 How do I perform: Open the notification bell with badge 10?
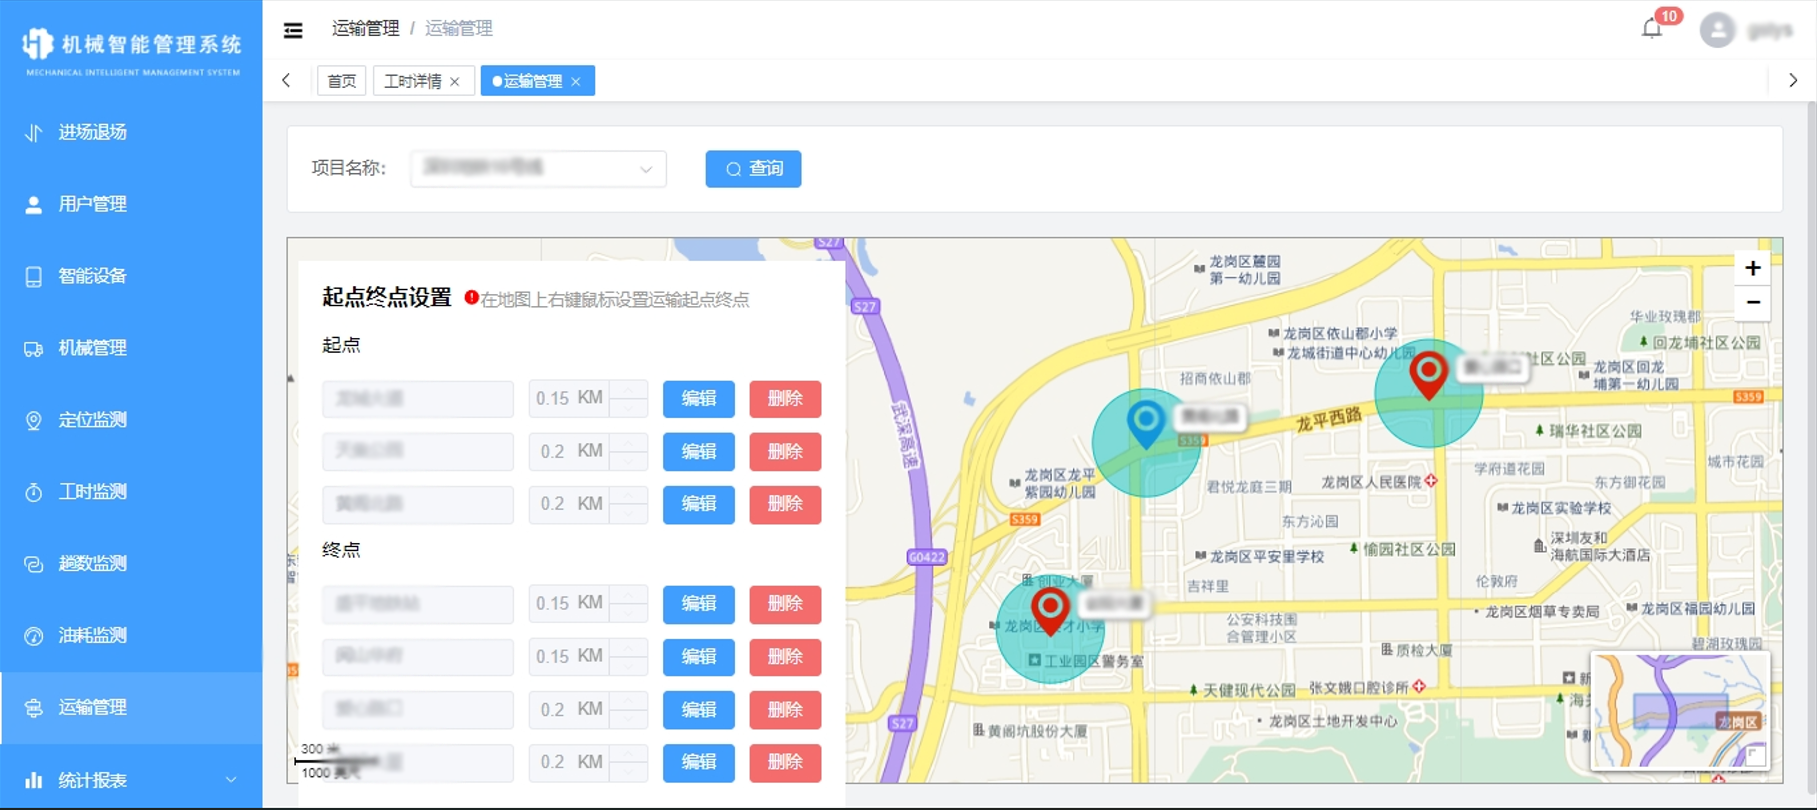pos(1652,28)
